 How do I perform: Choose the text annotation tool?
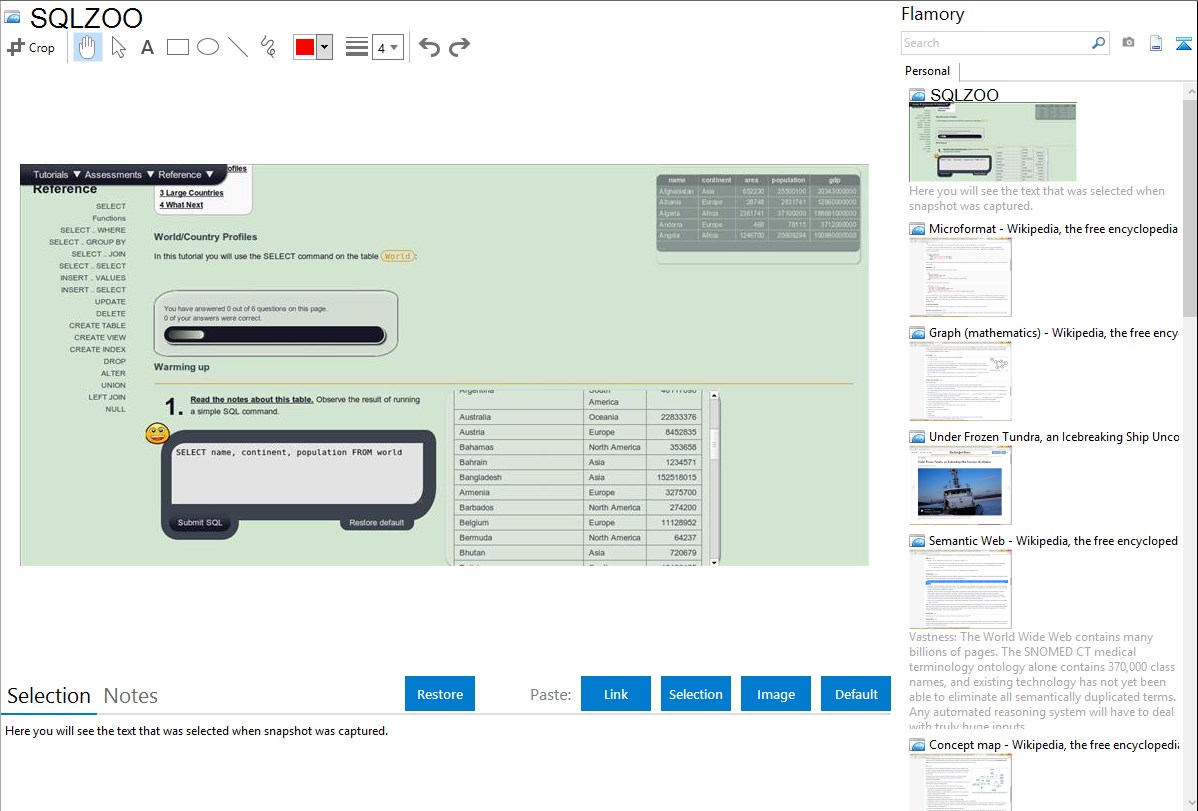coord(147,47)
